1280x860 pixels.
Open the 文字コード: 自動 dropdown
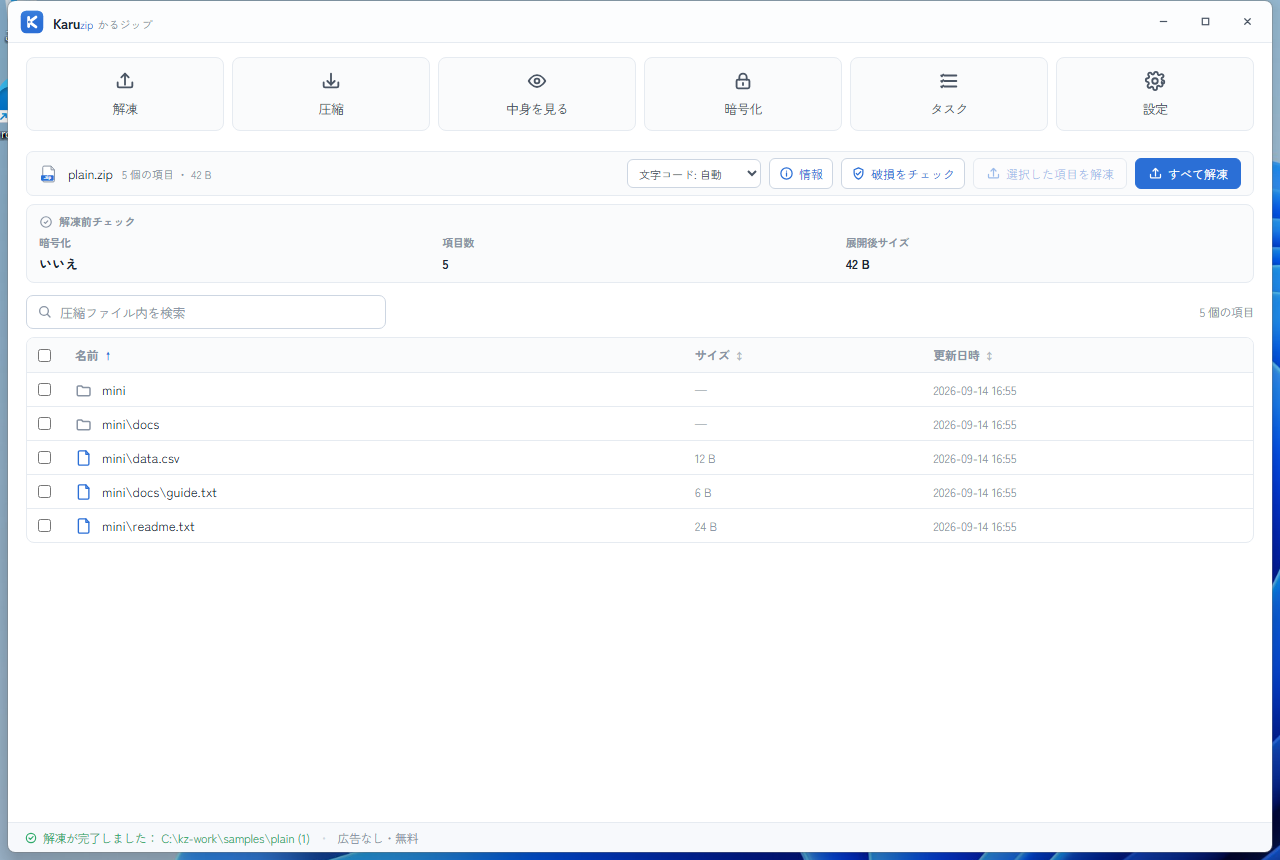click(x=694, y=174)
